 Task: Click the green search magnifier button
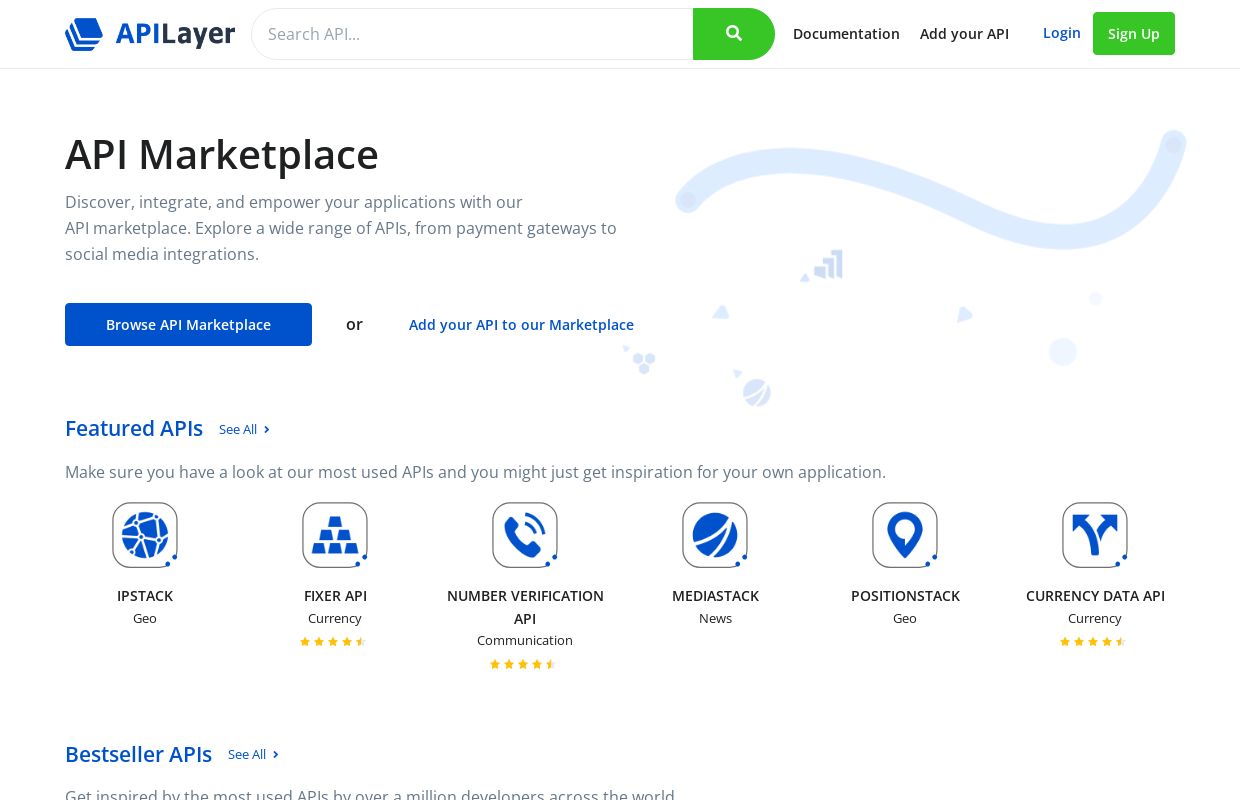point(734,34)
